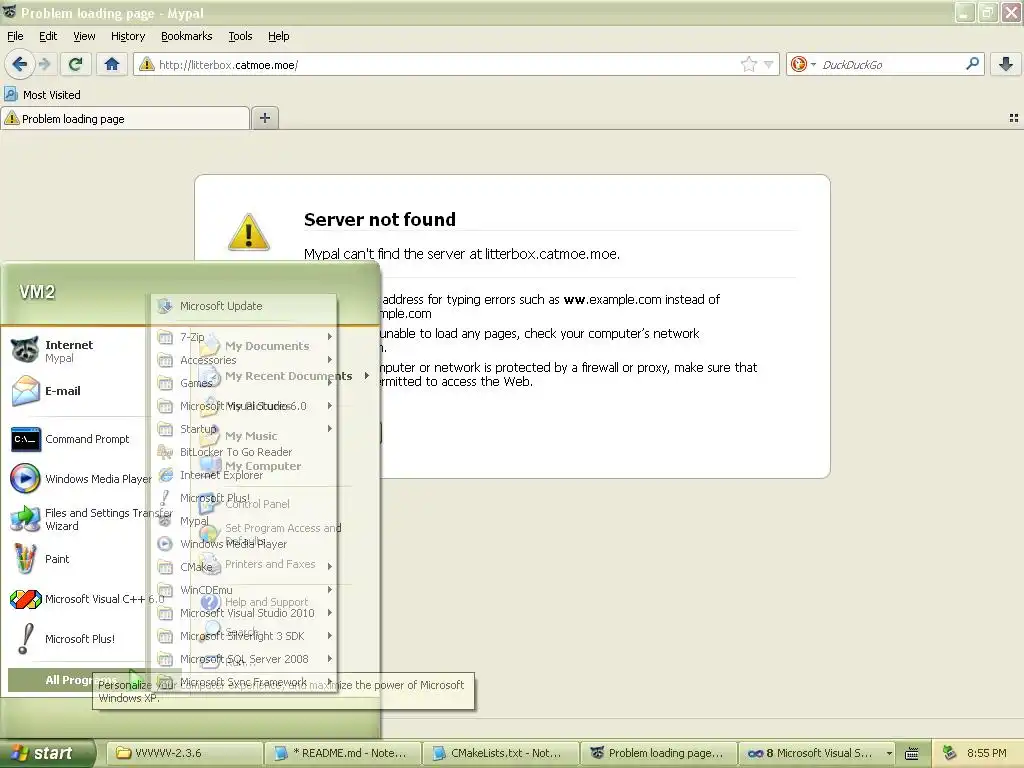Viewport: 1024px width, 768px height.
Task: Click the warning icon in the address bar
Action: point(146,64)
